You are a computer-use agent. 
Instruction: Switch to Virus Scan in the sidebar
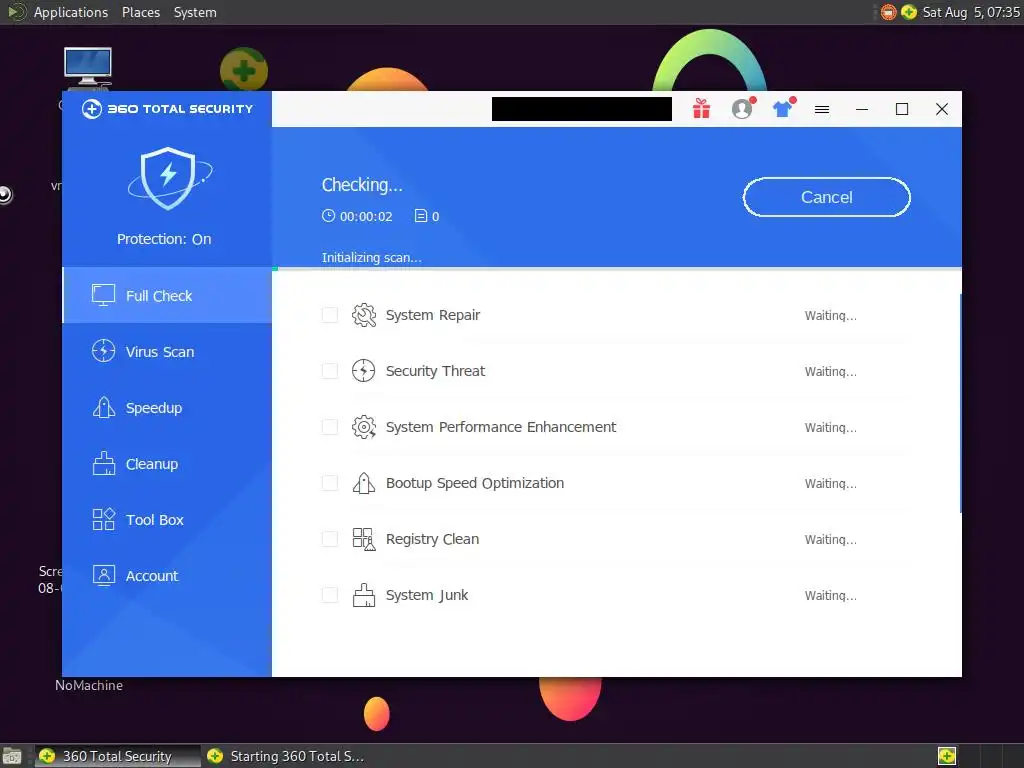pos(167,351)
